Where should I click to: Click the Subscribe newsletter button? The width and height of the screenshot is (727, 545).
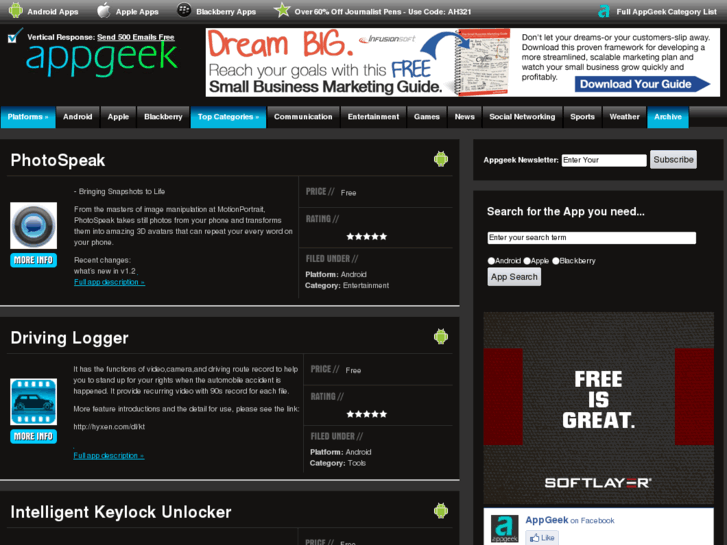click(673, 160)
